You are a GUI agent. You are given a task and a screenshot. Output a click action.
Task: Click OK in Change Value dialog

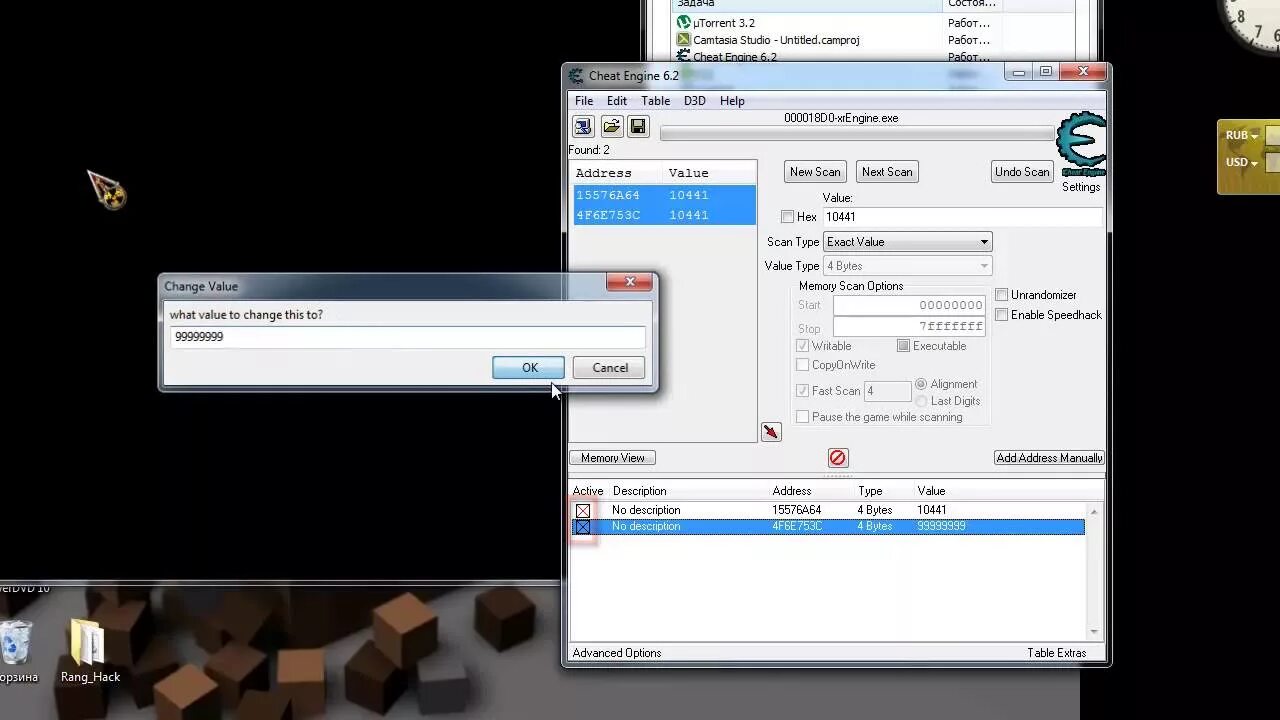529,368
